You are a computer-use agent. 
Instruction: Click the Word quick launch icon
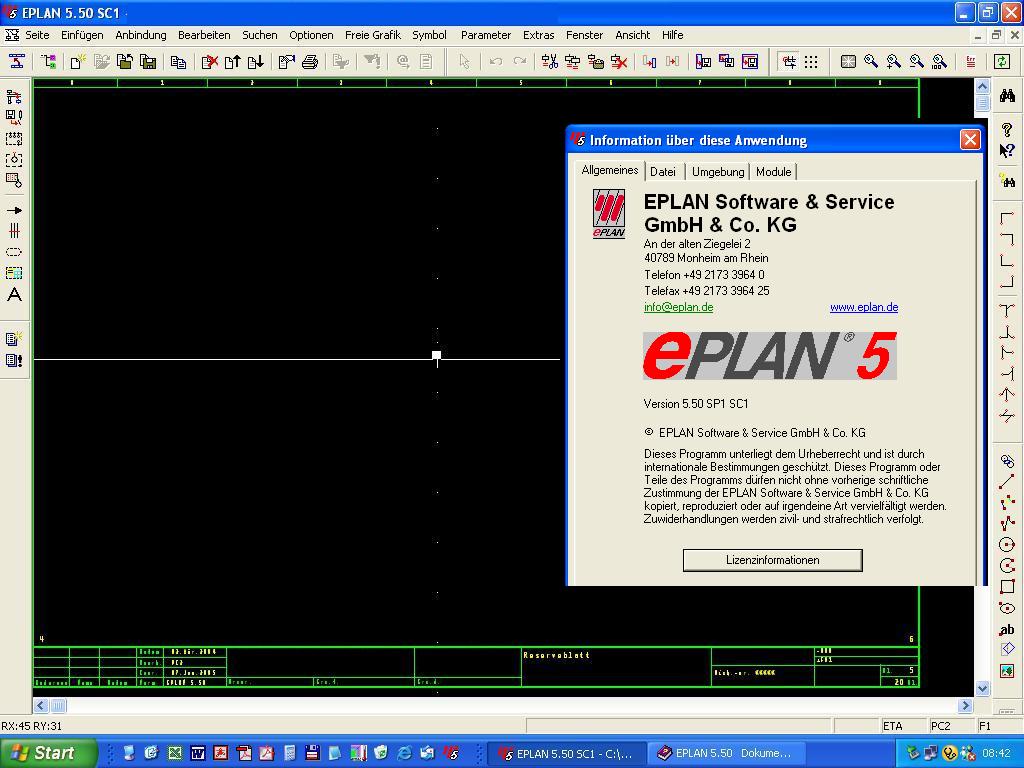pyautogui.click(x=198, y=753)
